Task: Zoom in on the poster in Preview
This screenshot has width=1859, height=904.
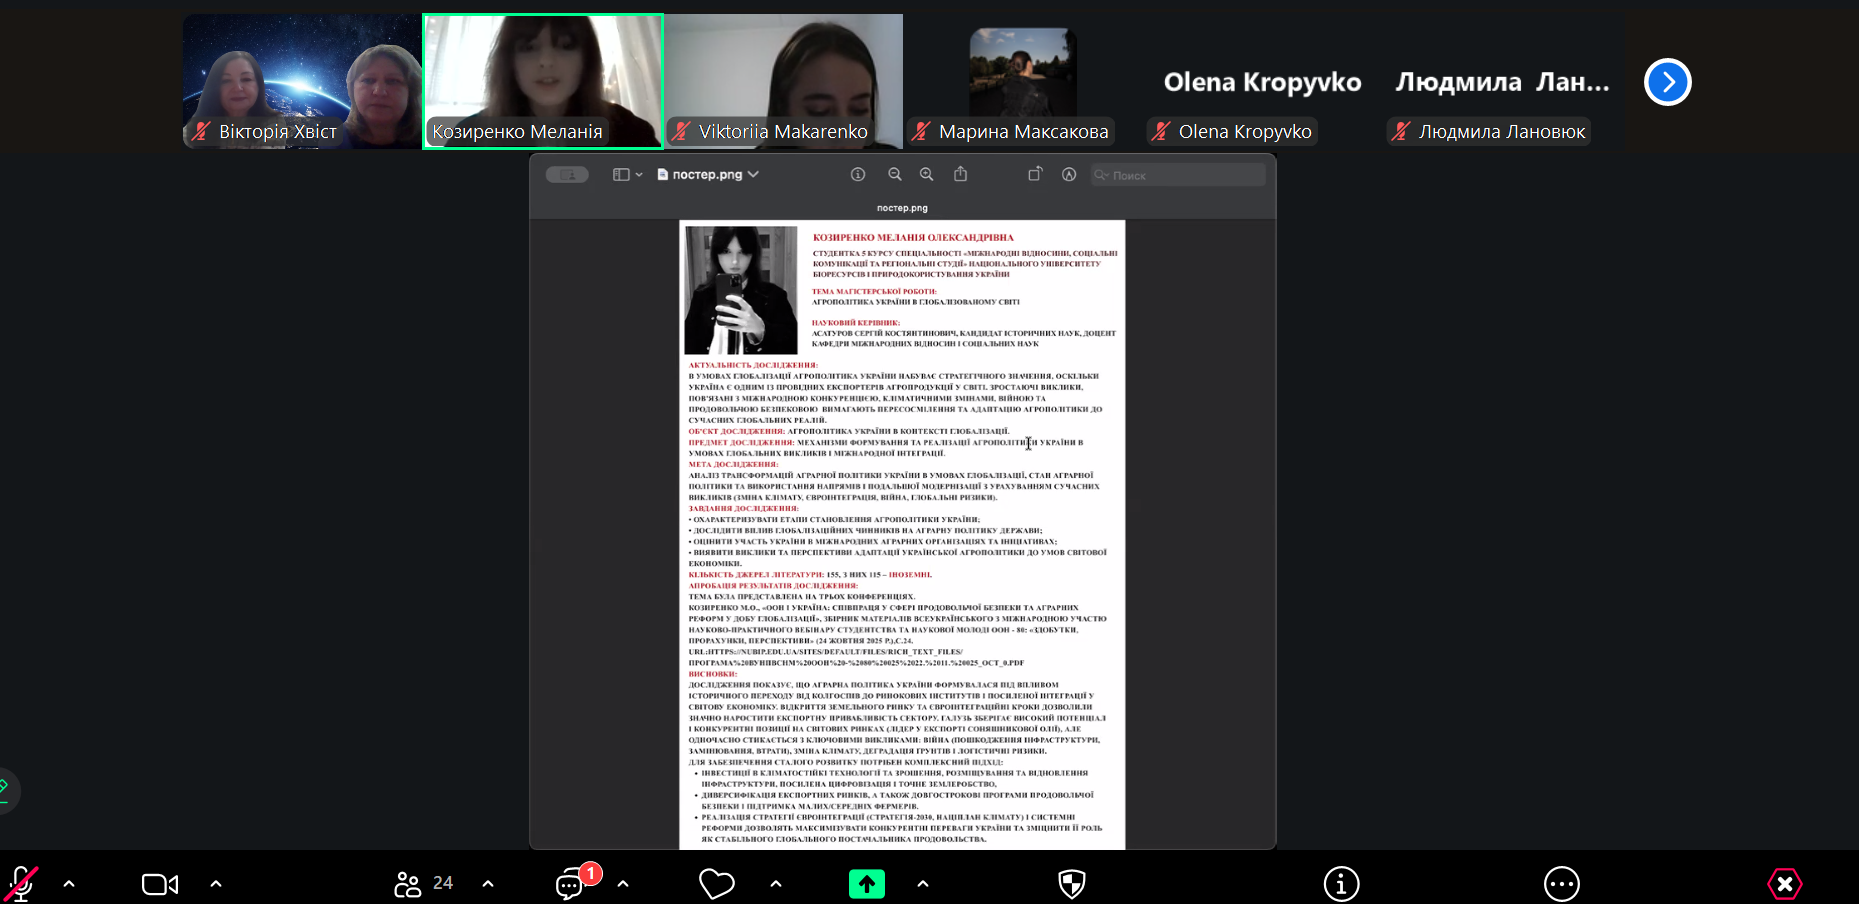Action: (x=927, y=174)
